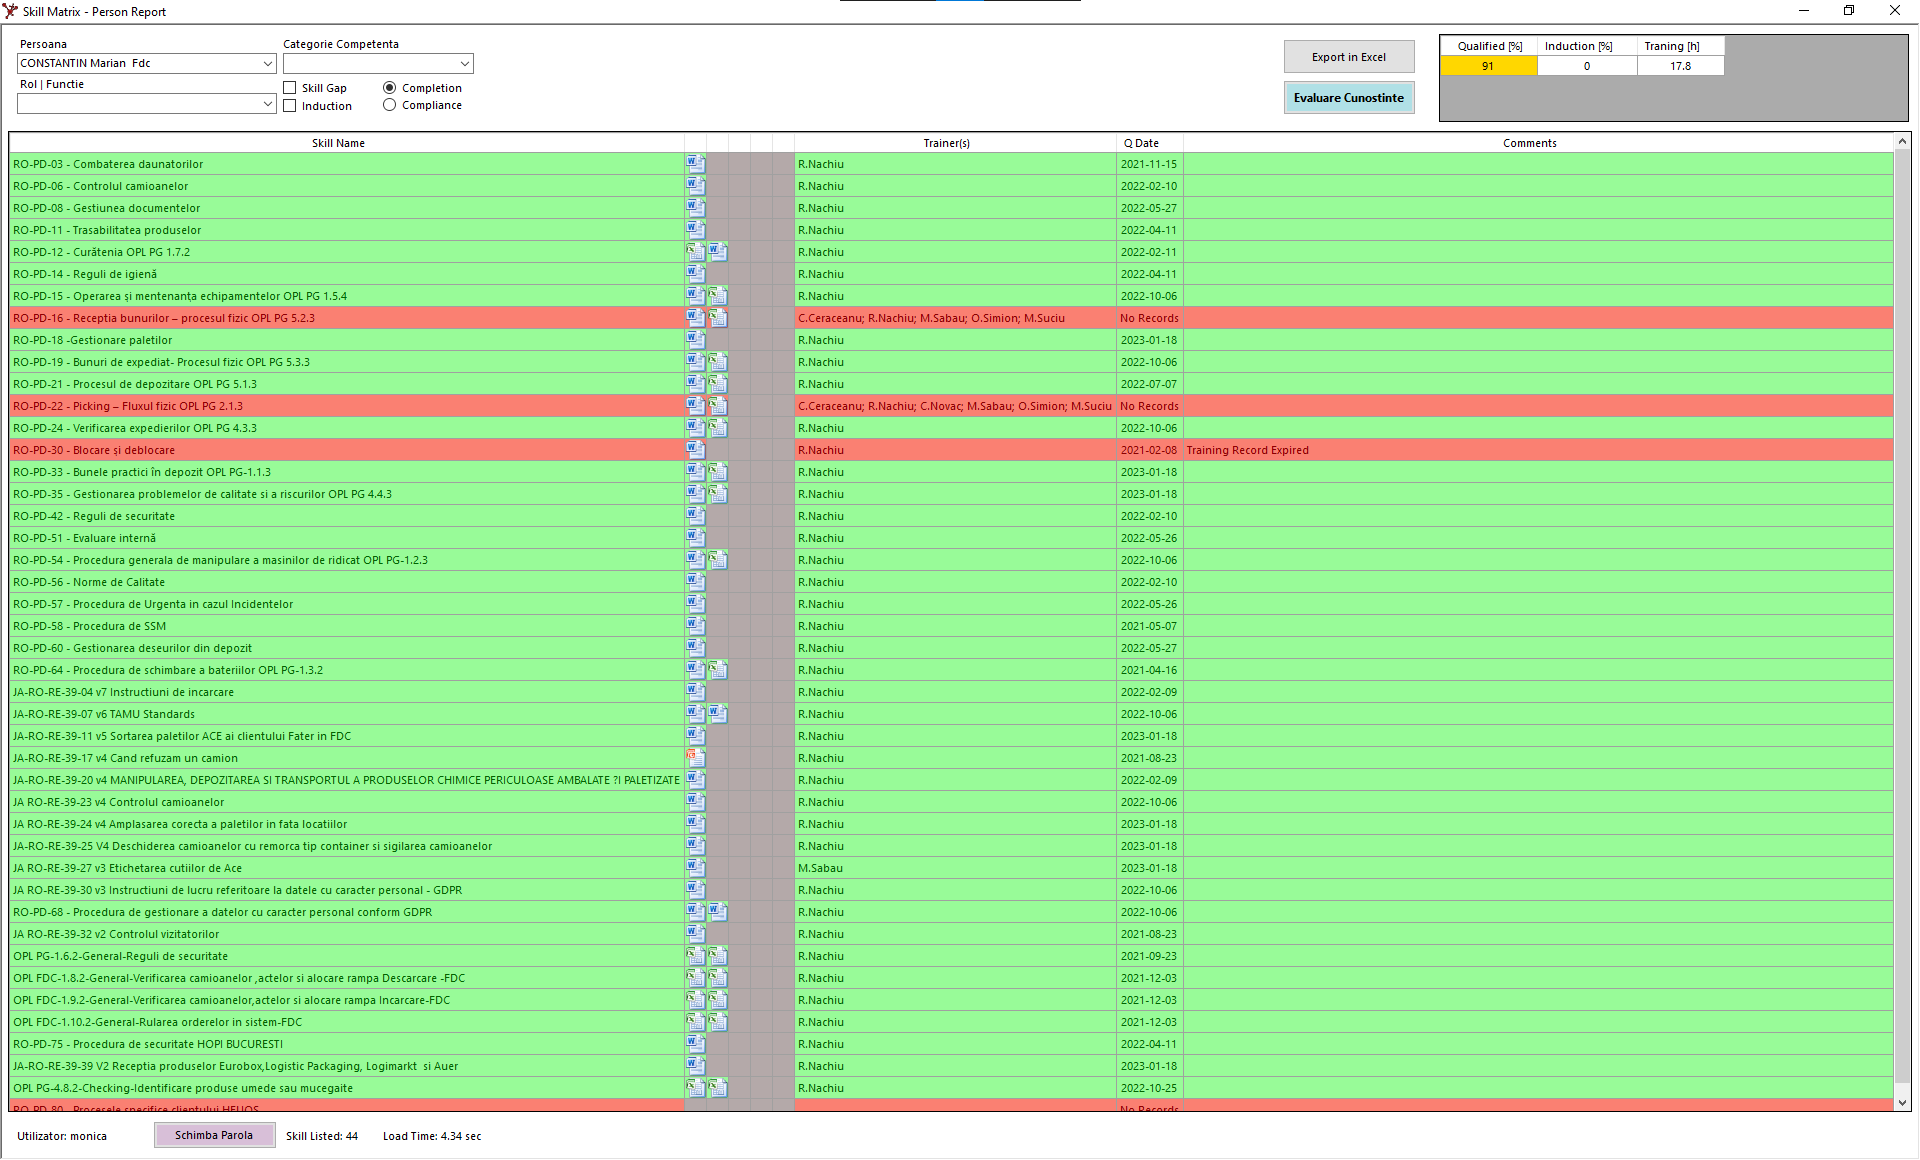Click the 'Utilizator: monica' status text
Image resolution: width=1920 pixels, height=1160 pixels.
62,1136
